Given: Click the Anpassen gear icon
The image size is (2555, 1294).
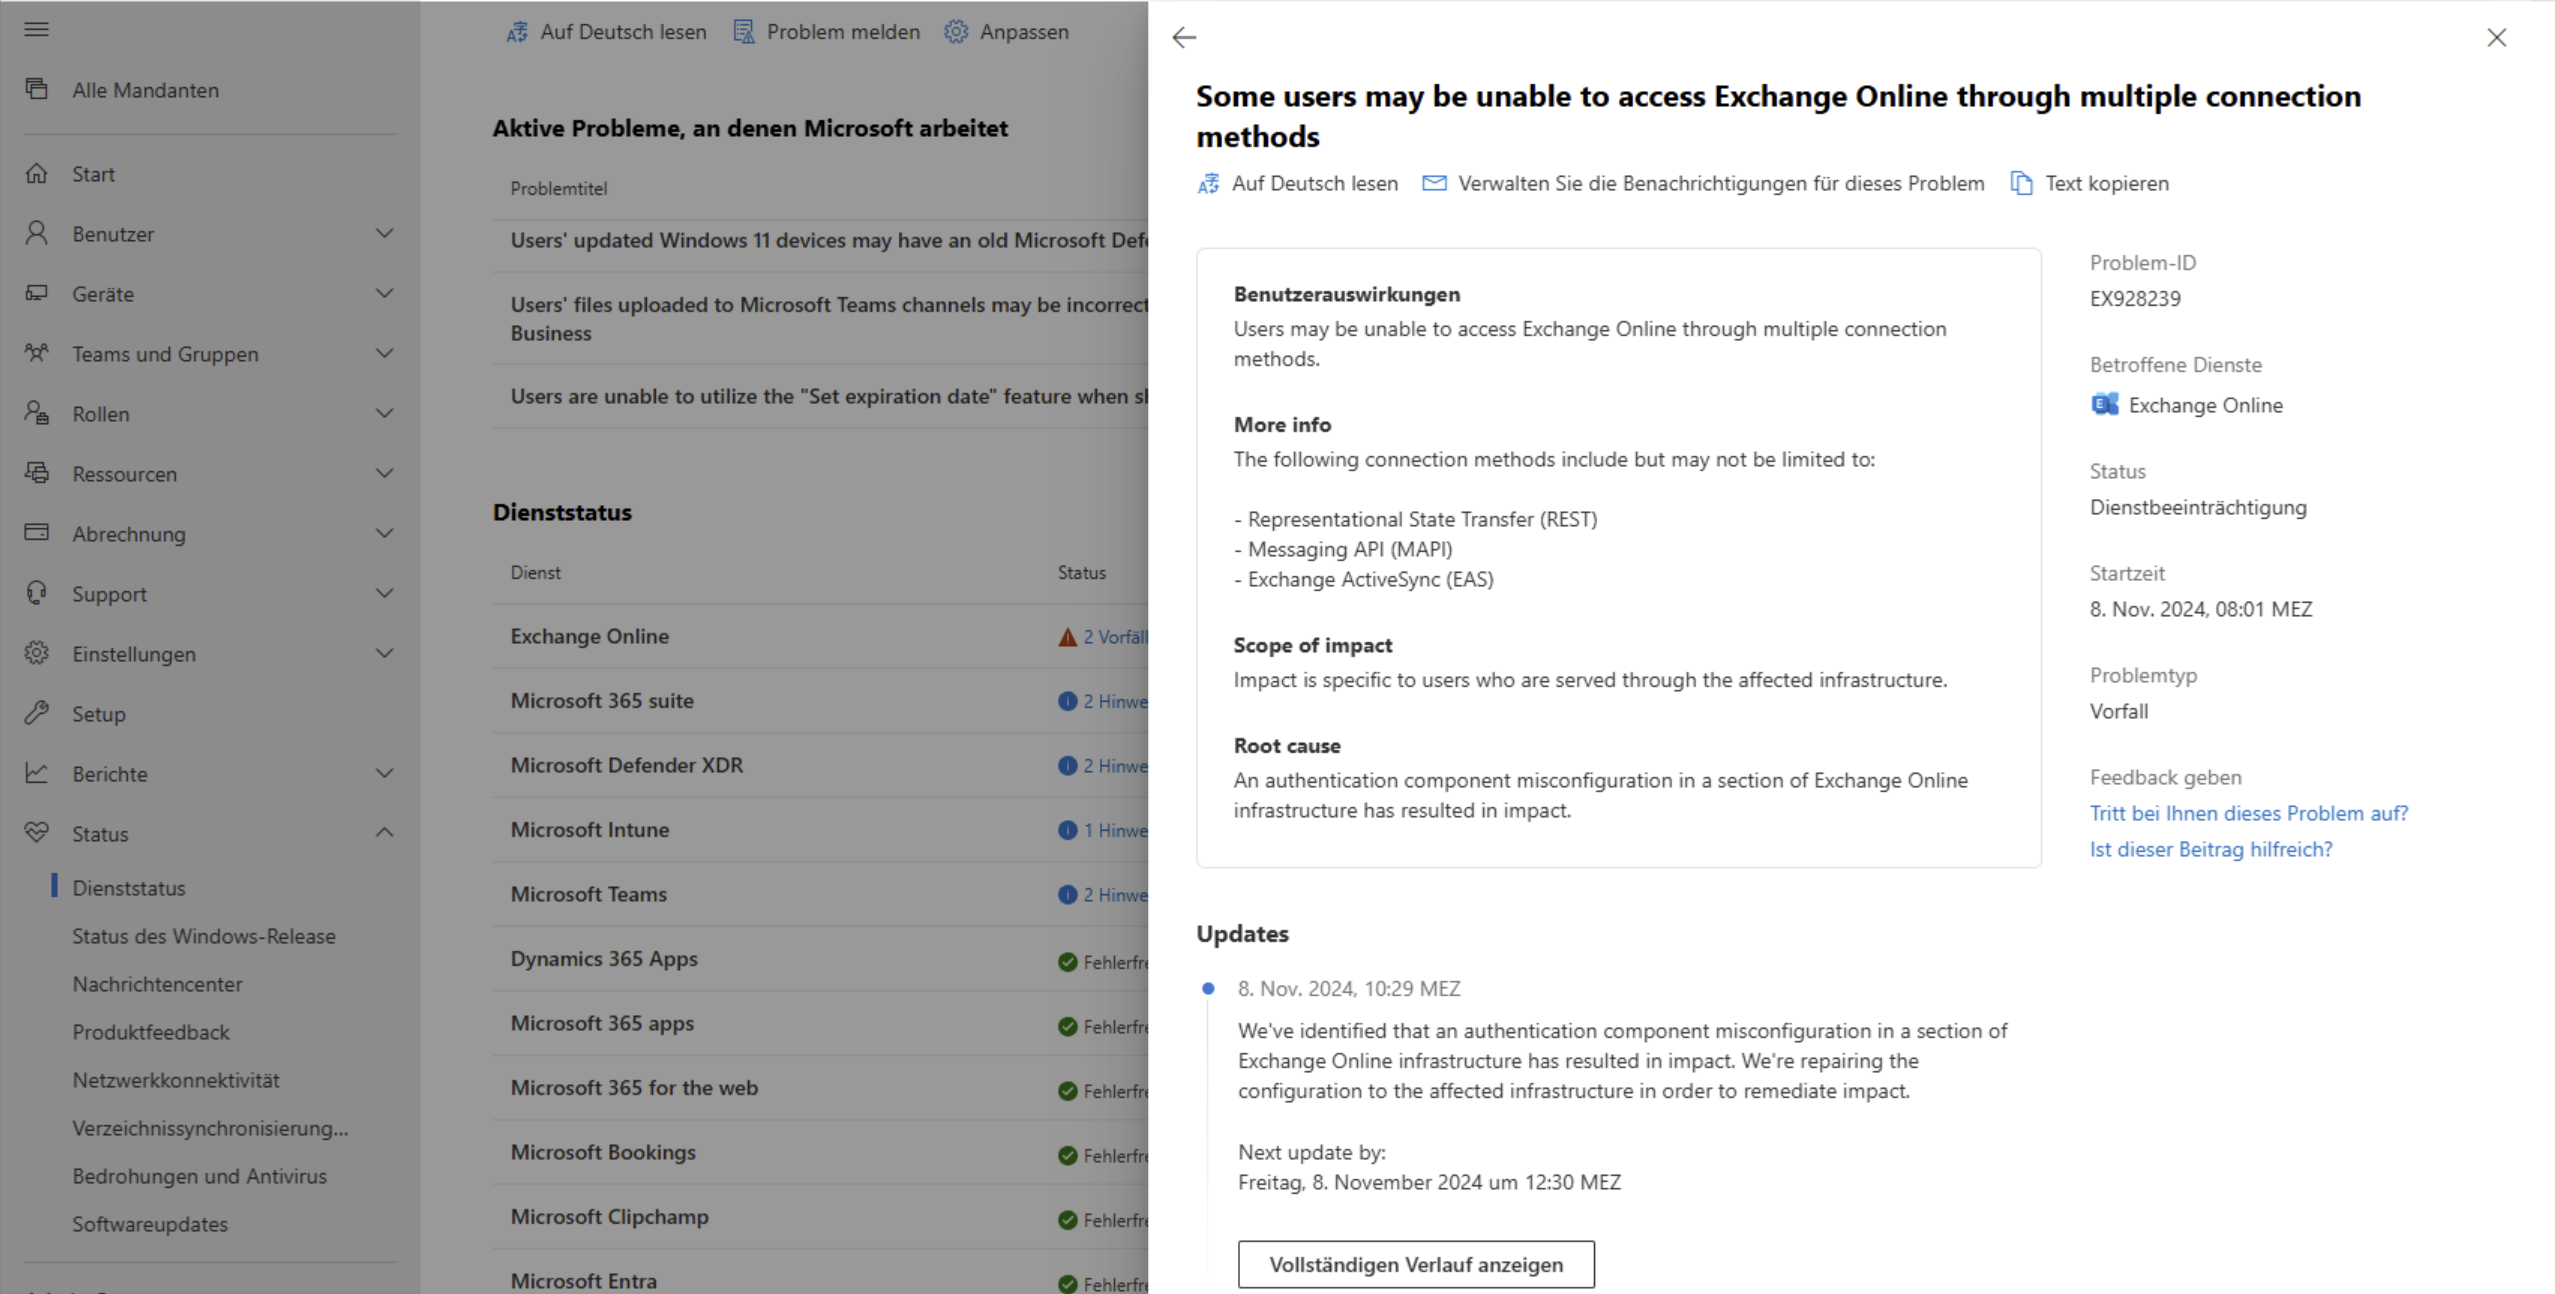Looking at the screenshot, I should (956, 32).
